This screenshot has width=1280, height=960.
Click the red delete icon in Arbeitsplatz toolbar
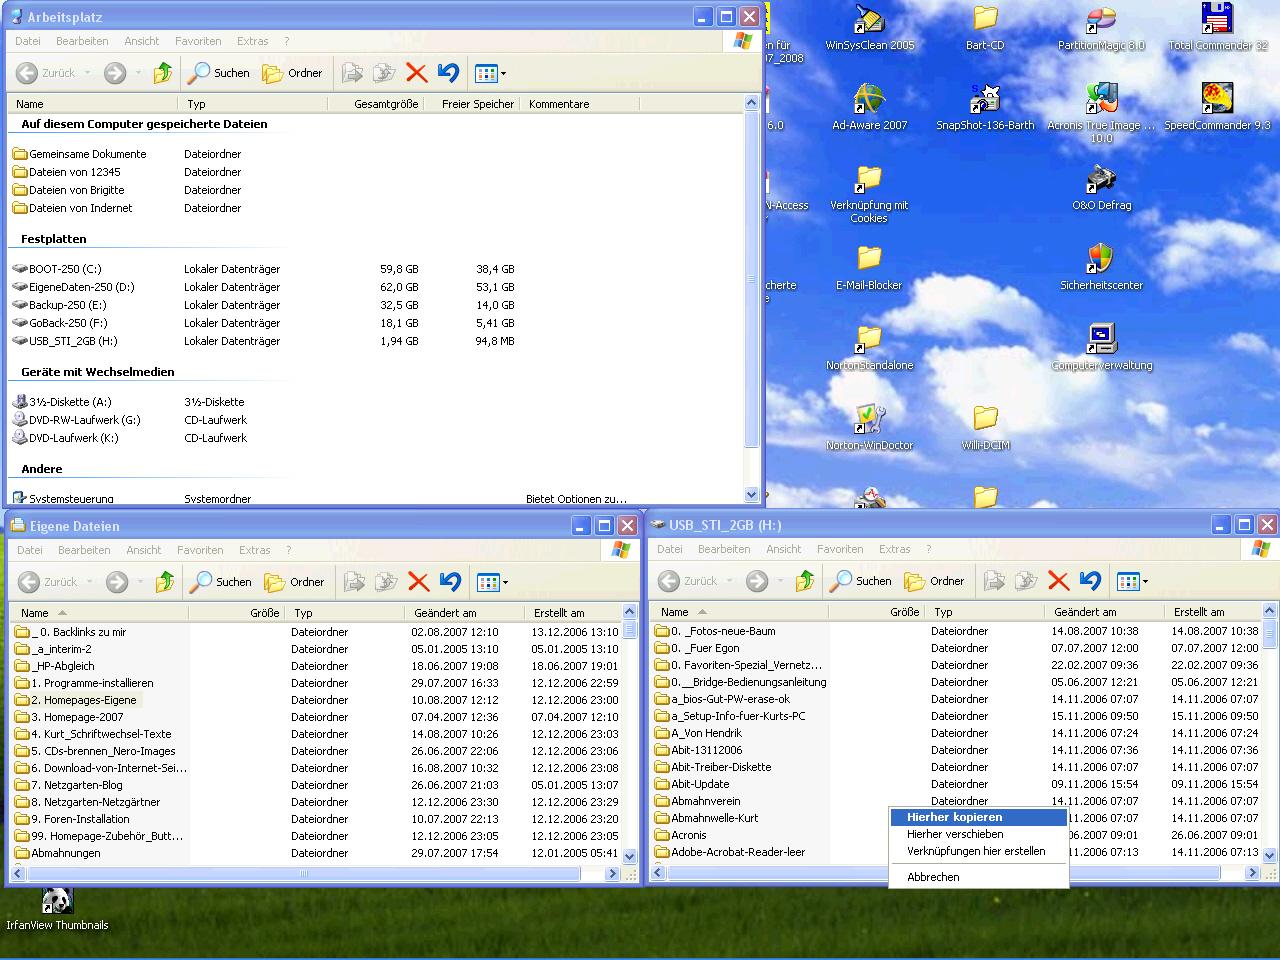point(417,73)
